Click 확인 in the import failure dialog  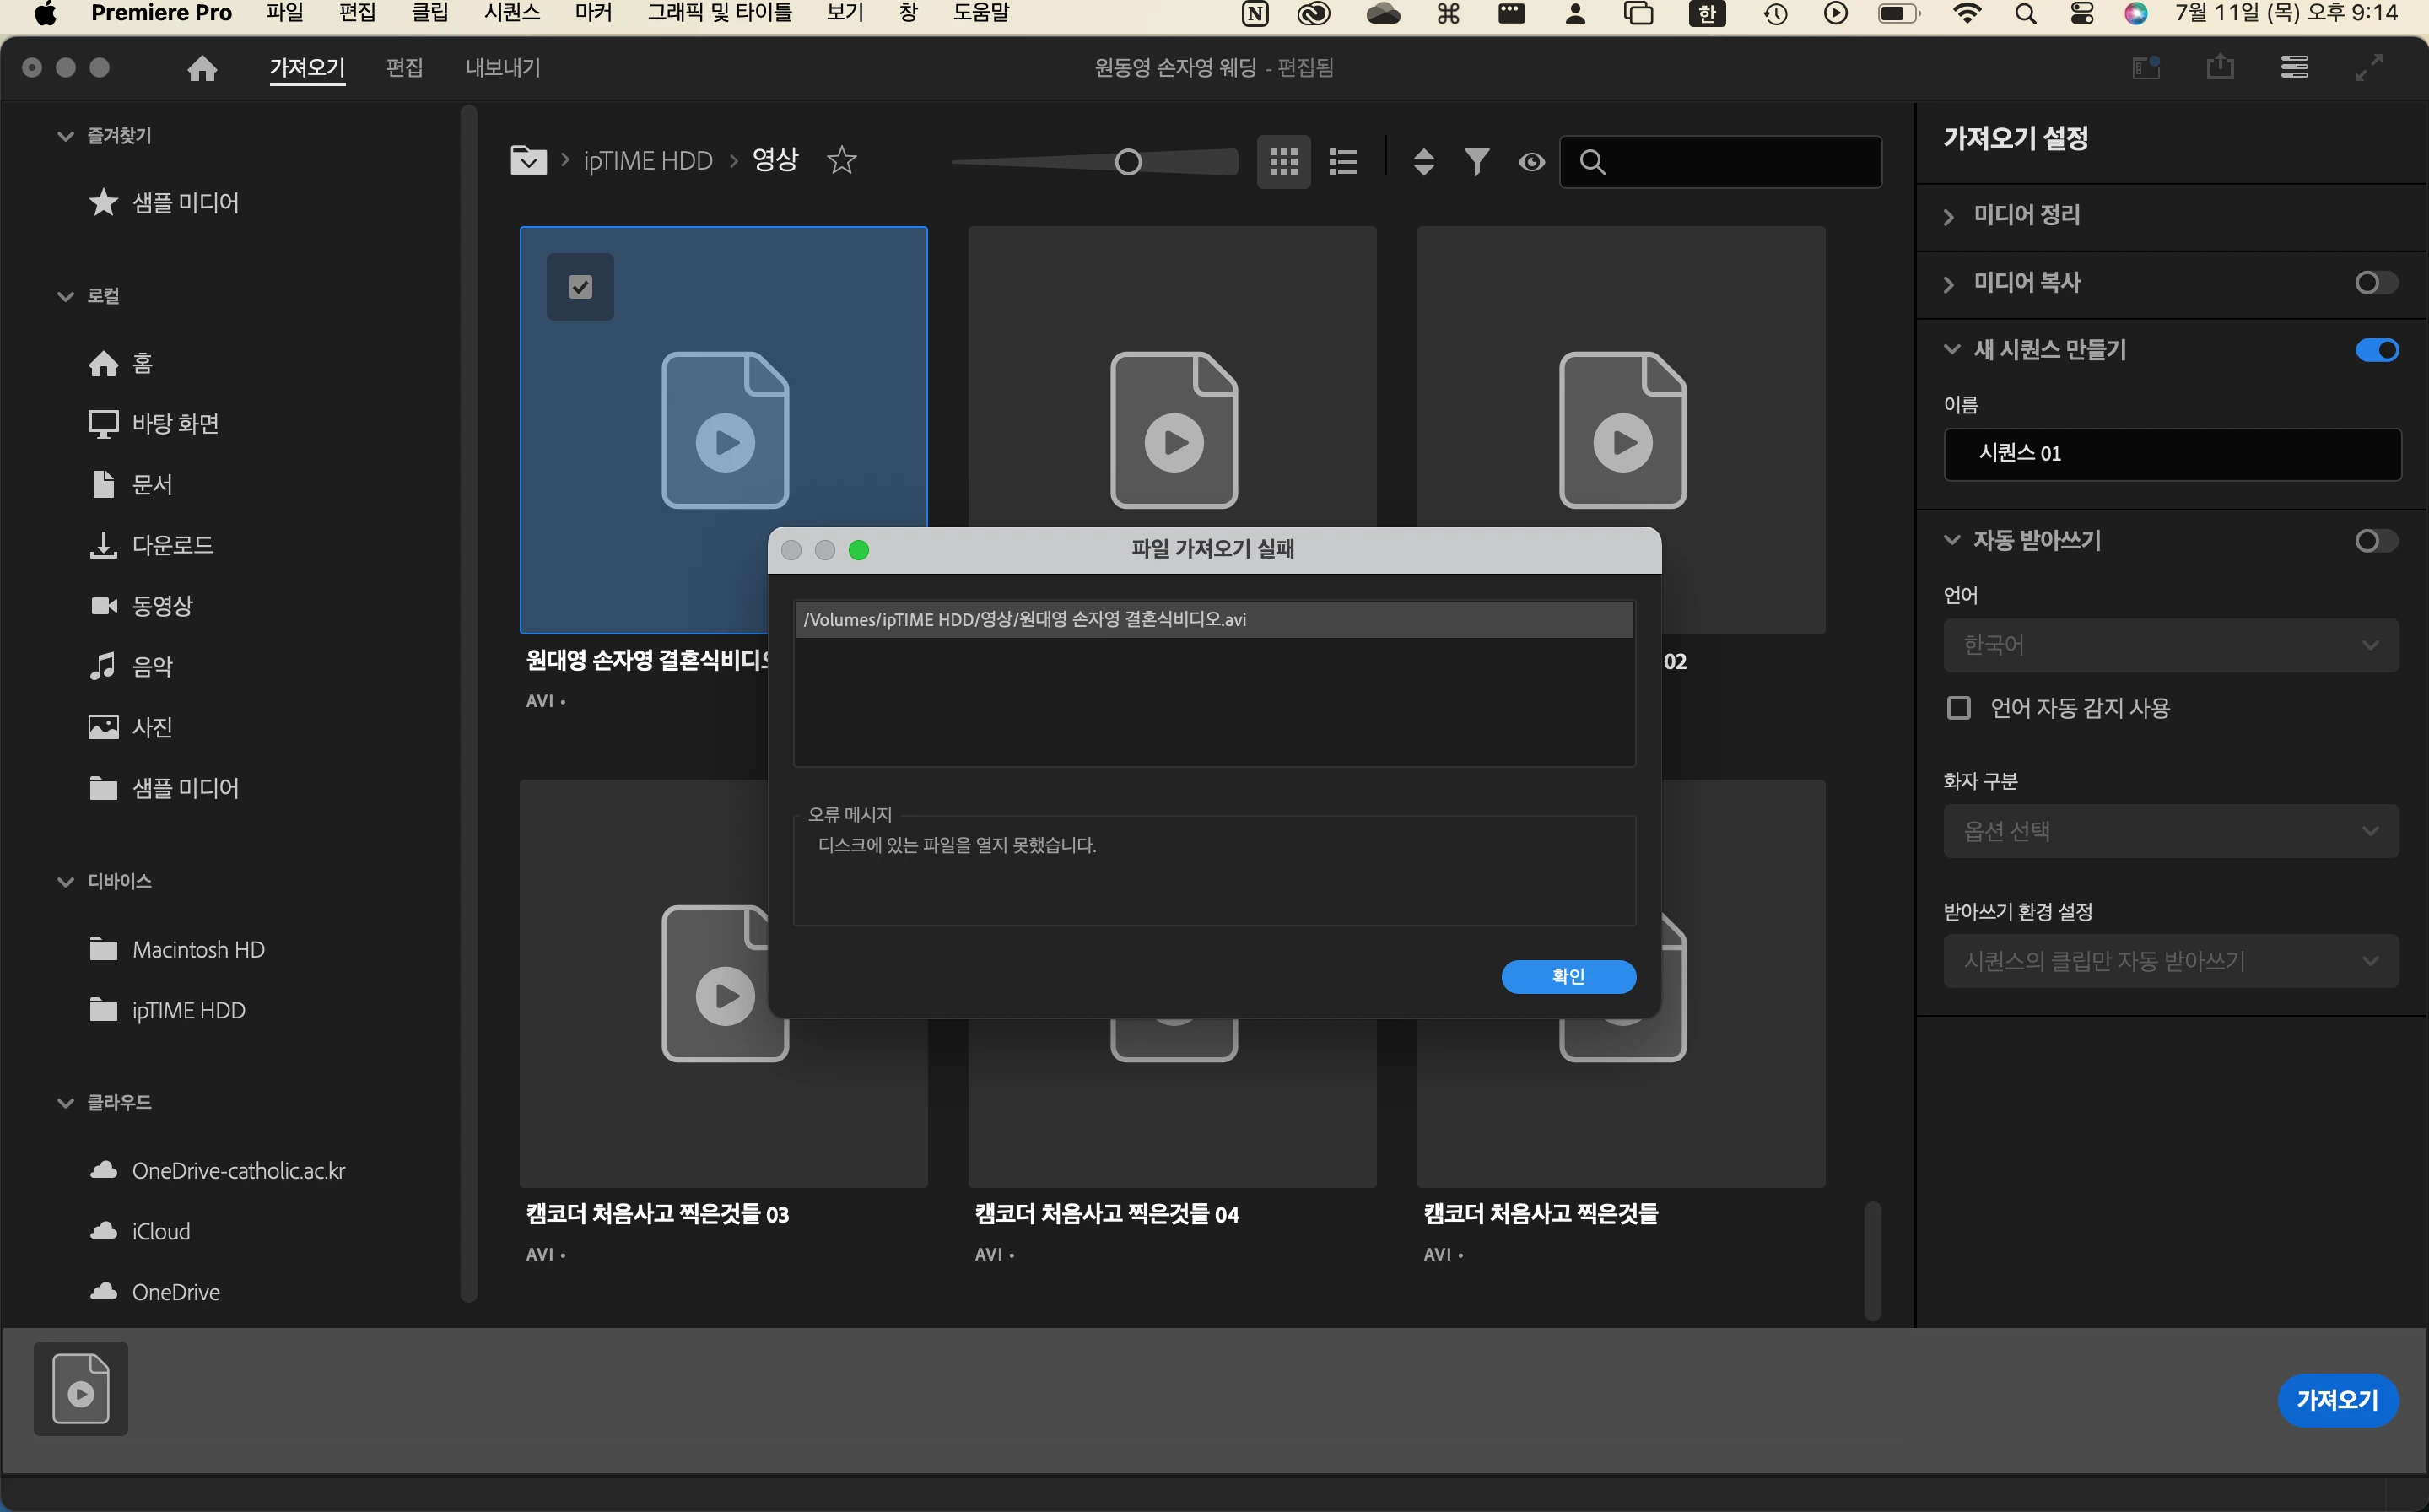[x=1567, y=976]
